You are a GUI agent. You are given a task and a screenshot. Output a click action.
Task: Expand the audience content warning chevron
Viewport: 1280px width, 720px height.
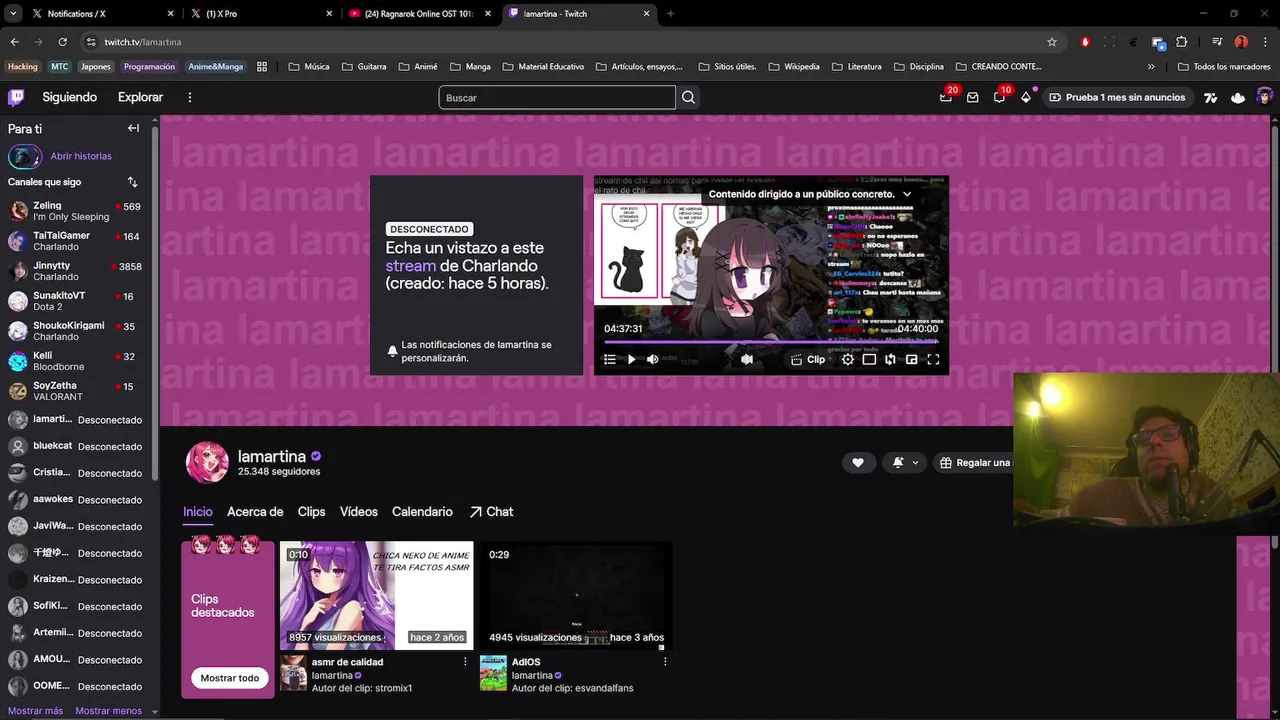tap(907, 194)
